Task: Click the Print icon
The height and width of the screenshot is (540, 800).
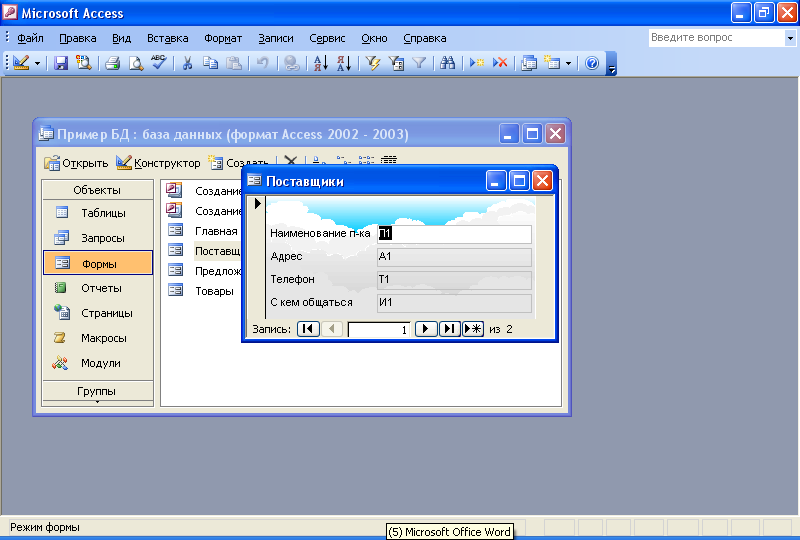Action: coord(112,63)
